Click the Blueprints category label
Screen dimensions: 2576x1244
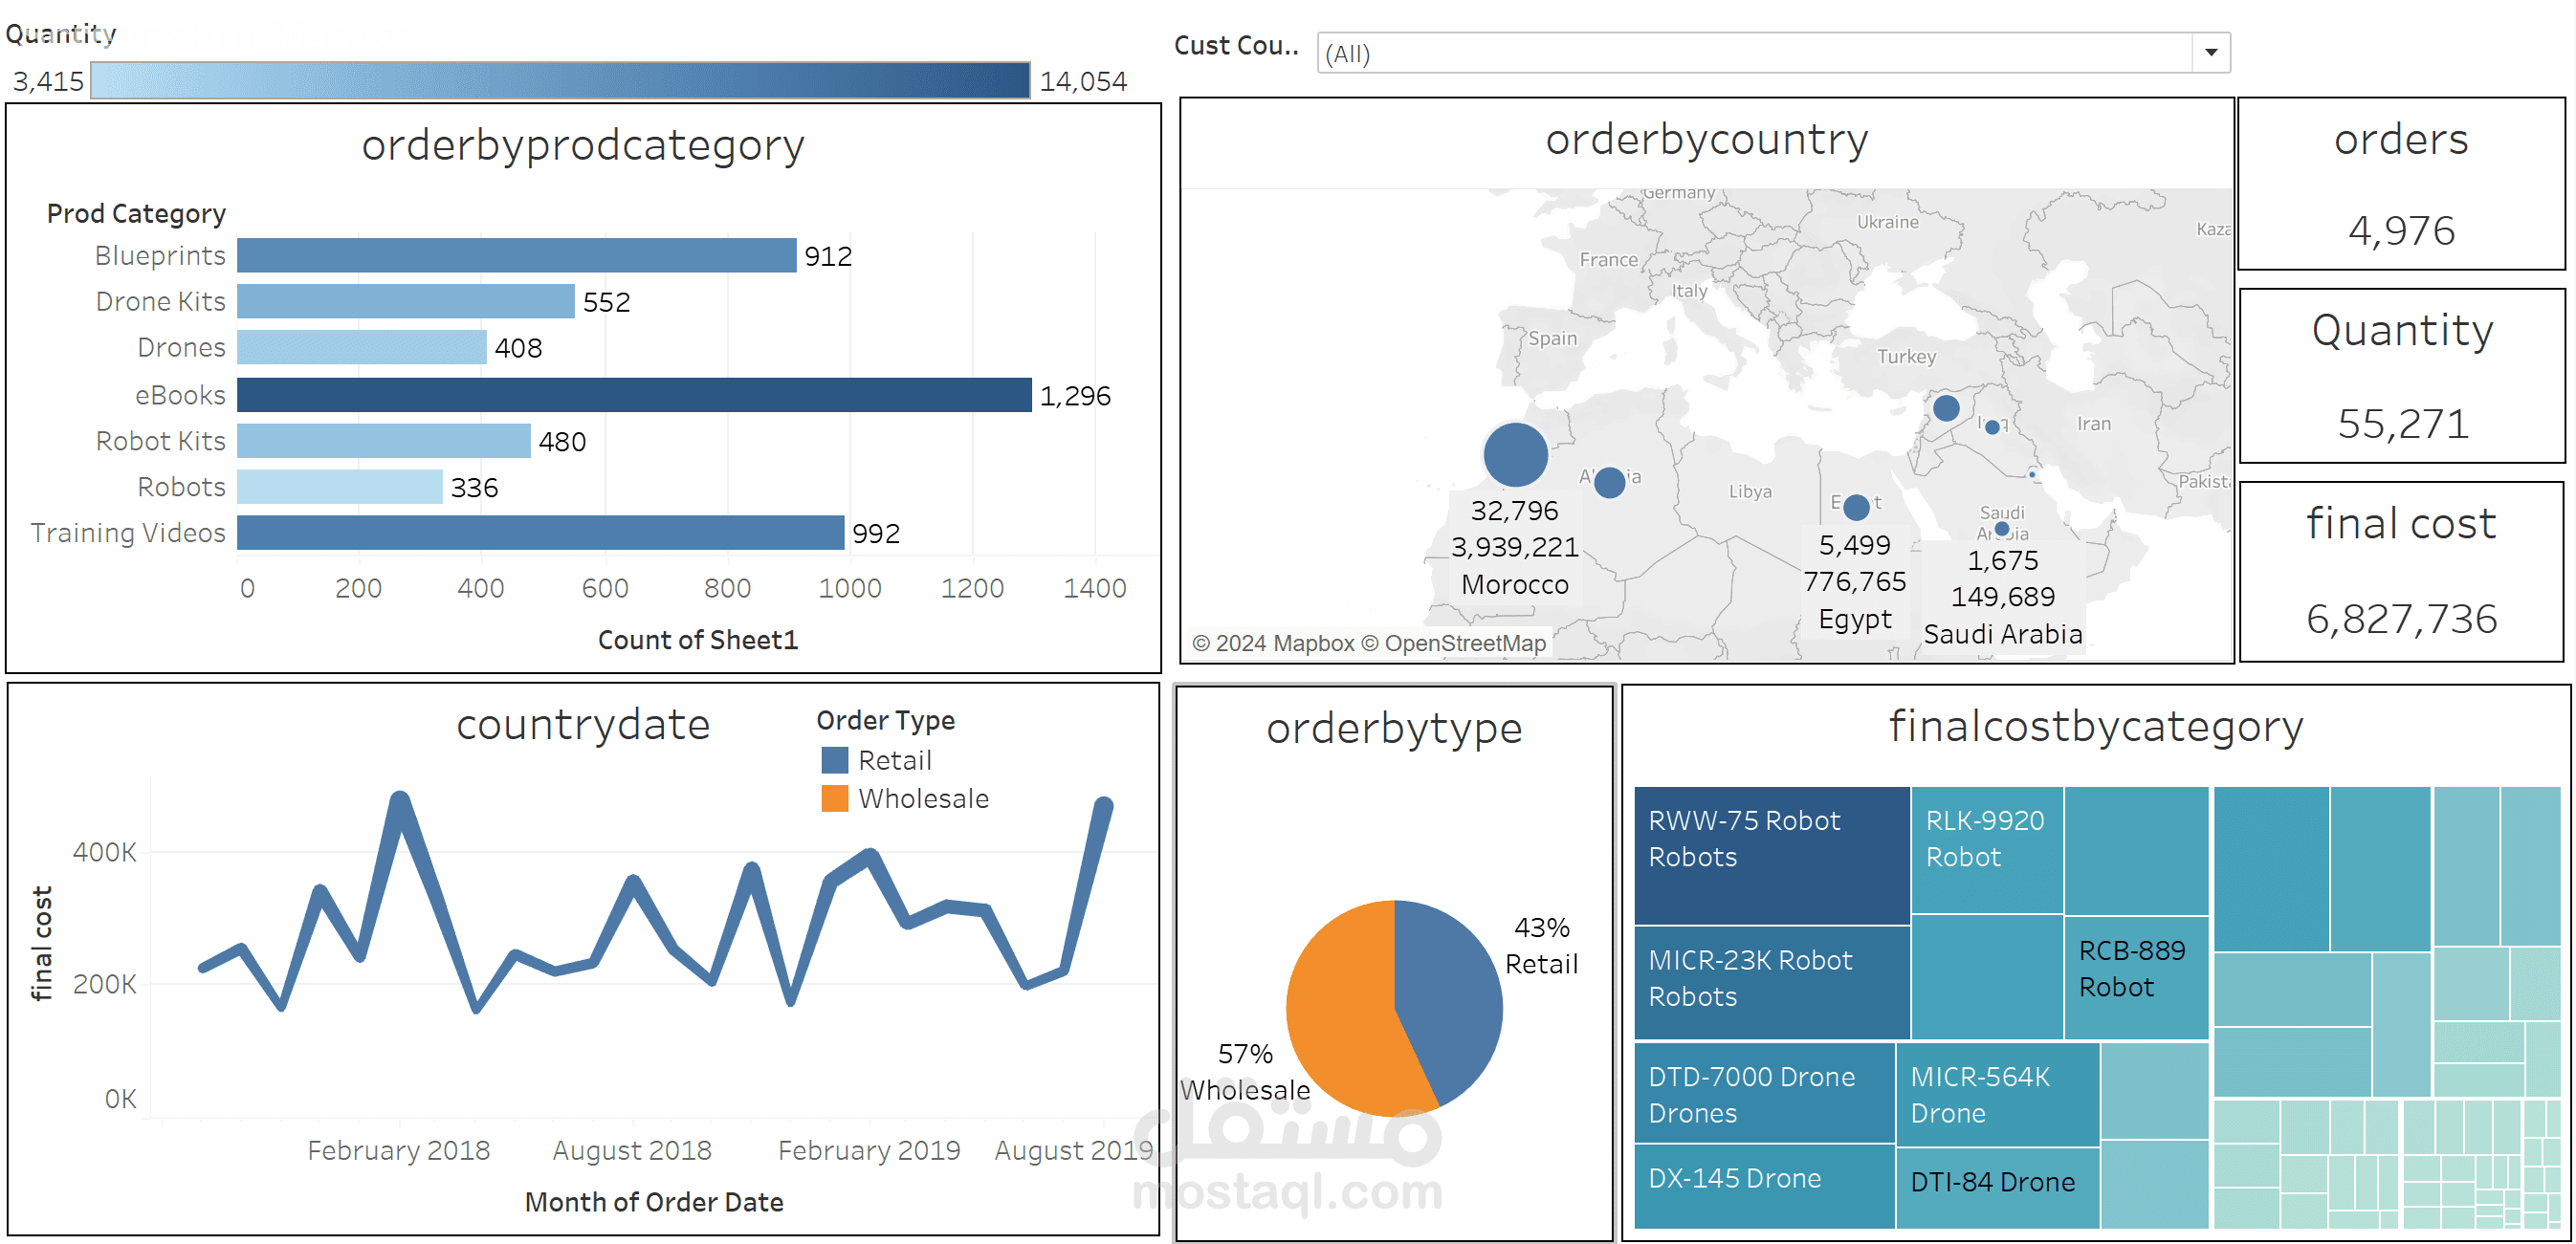coord(160,255)
